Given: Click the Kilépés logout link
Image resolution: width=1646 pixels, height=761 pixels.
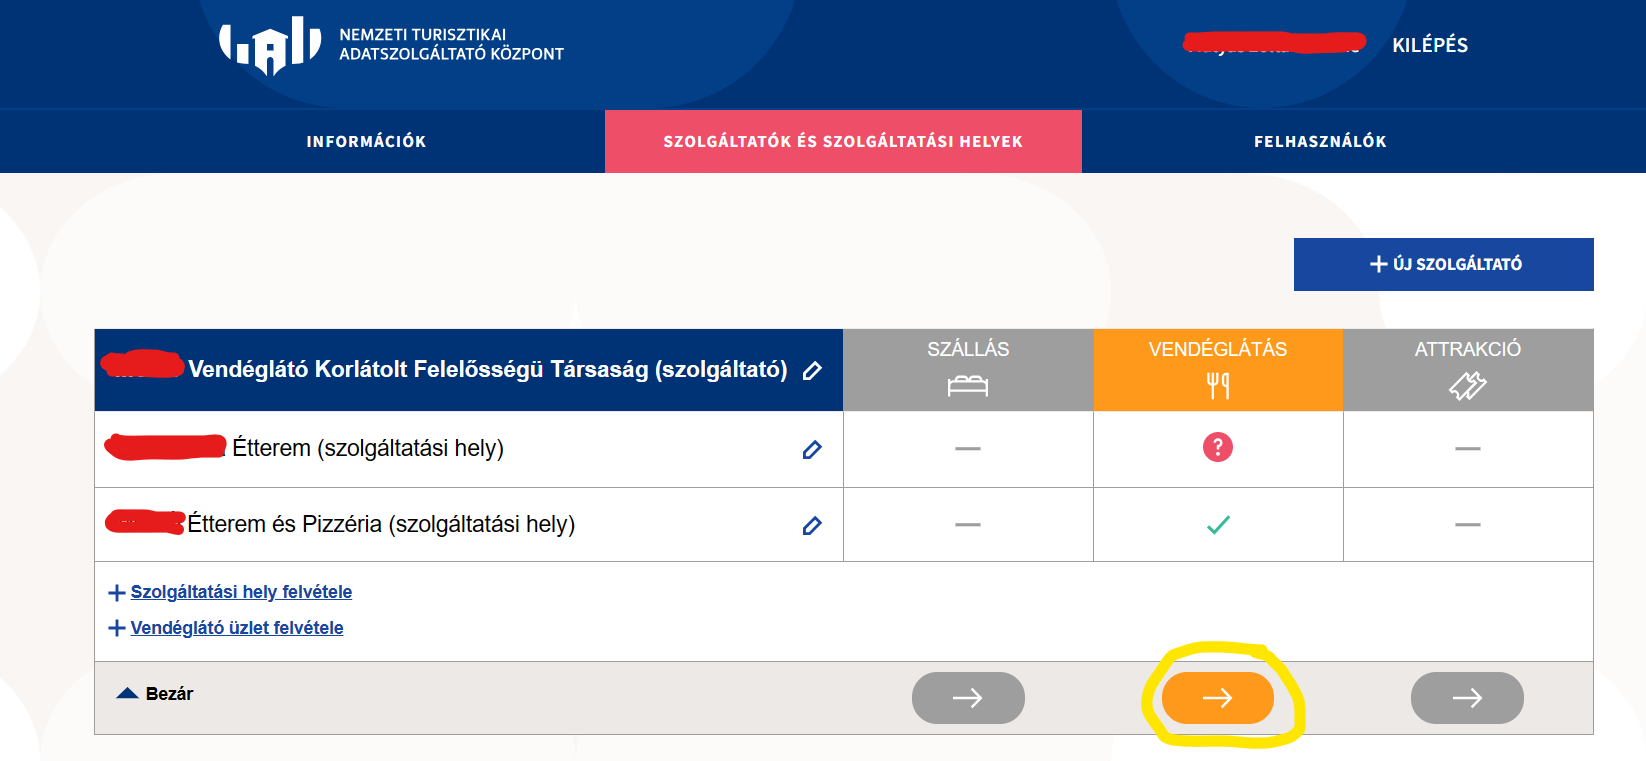Looking at the screenshot, I should point(1430,45).
